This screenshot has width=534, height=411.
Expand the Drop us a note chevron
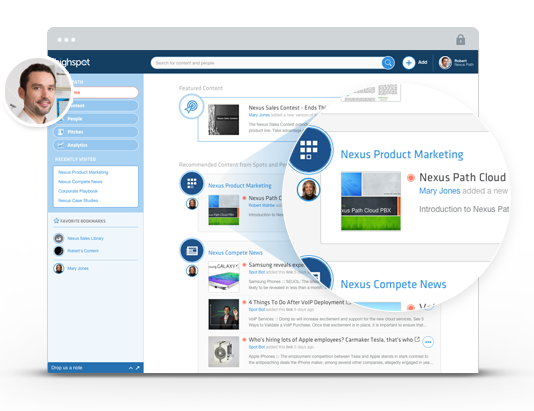pos(131,368)
